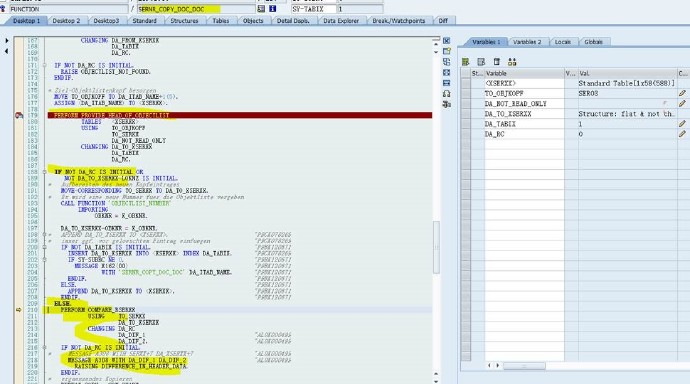Screen dimensions: 690x384
Task: Click the pencil icon for TO_OBJKOPF
Action: coord(682,93)
